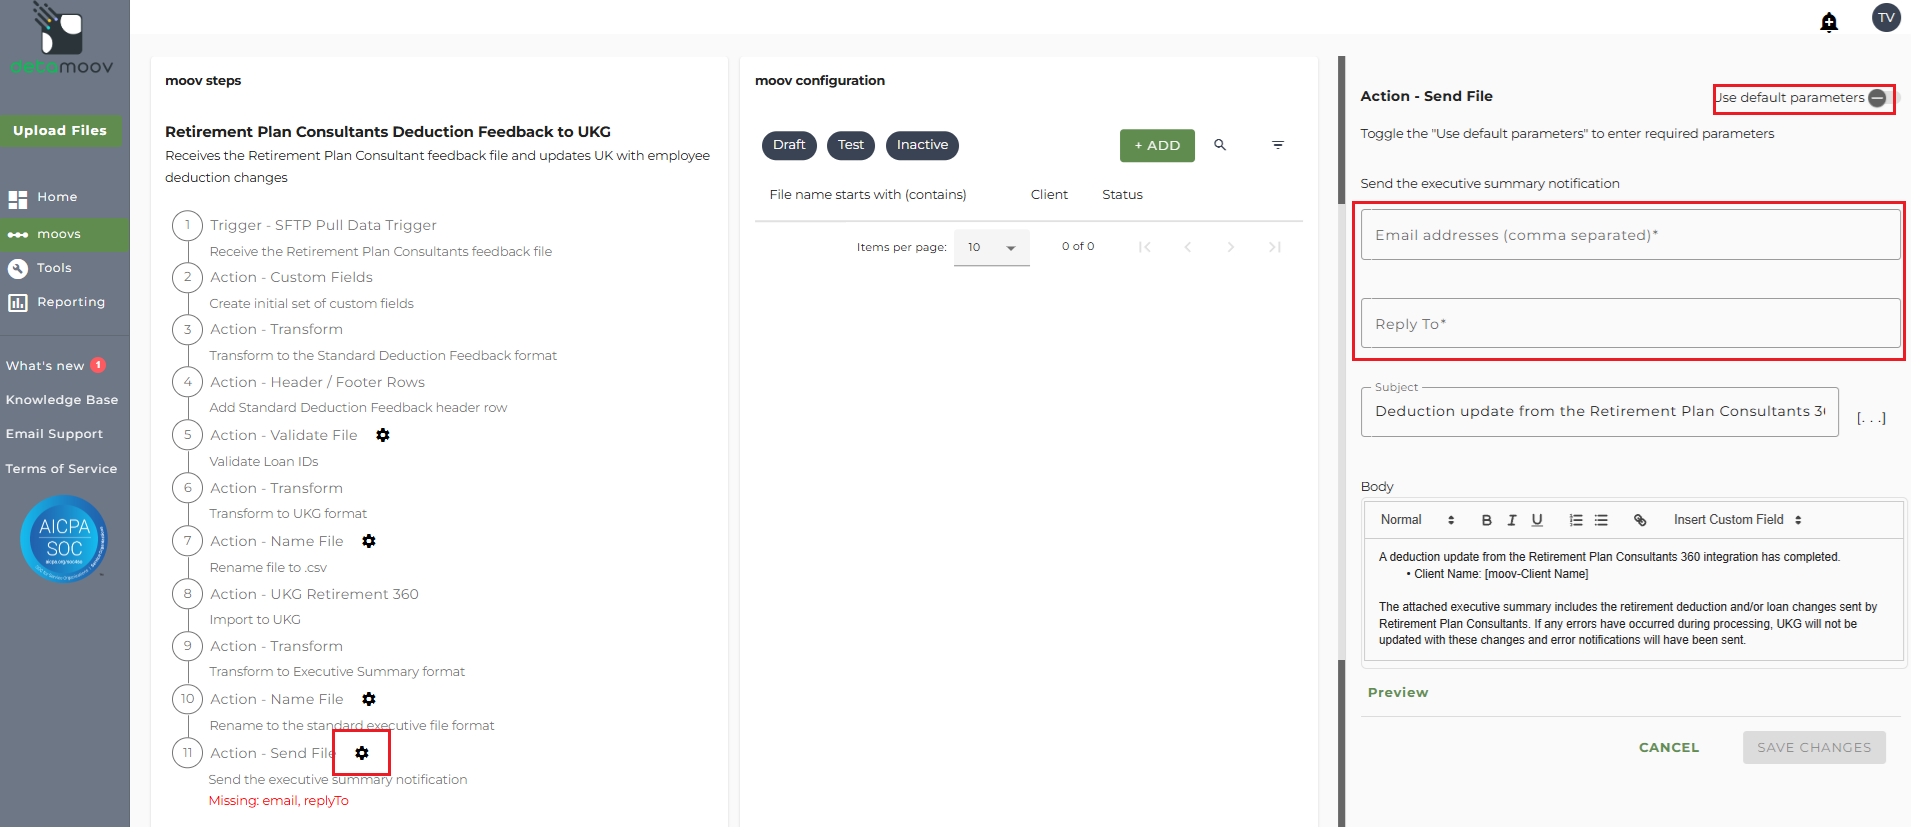Apply underline formatting in Body editor

tap(1537, 520)
